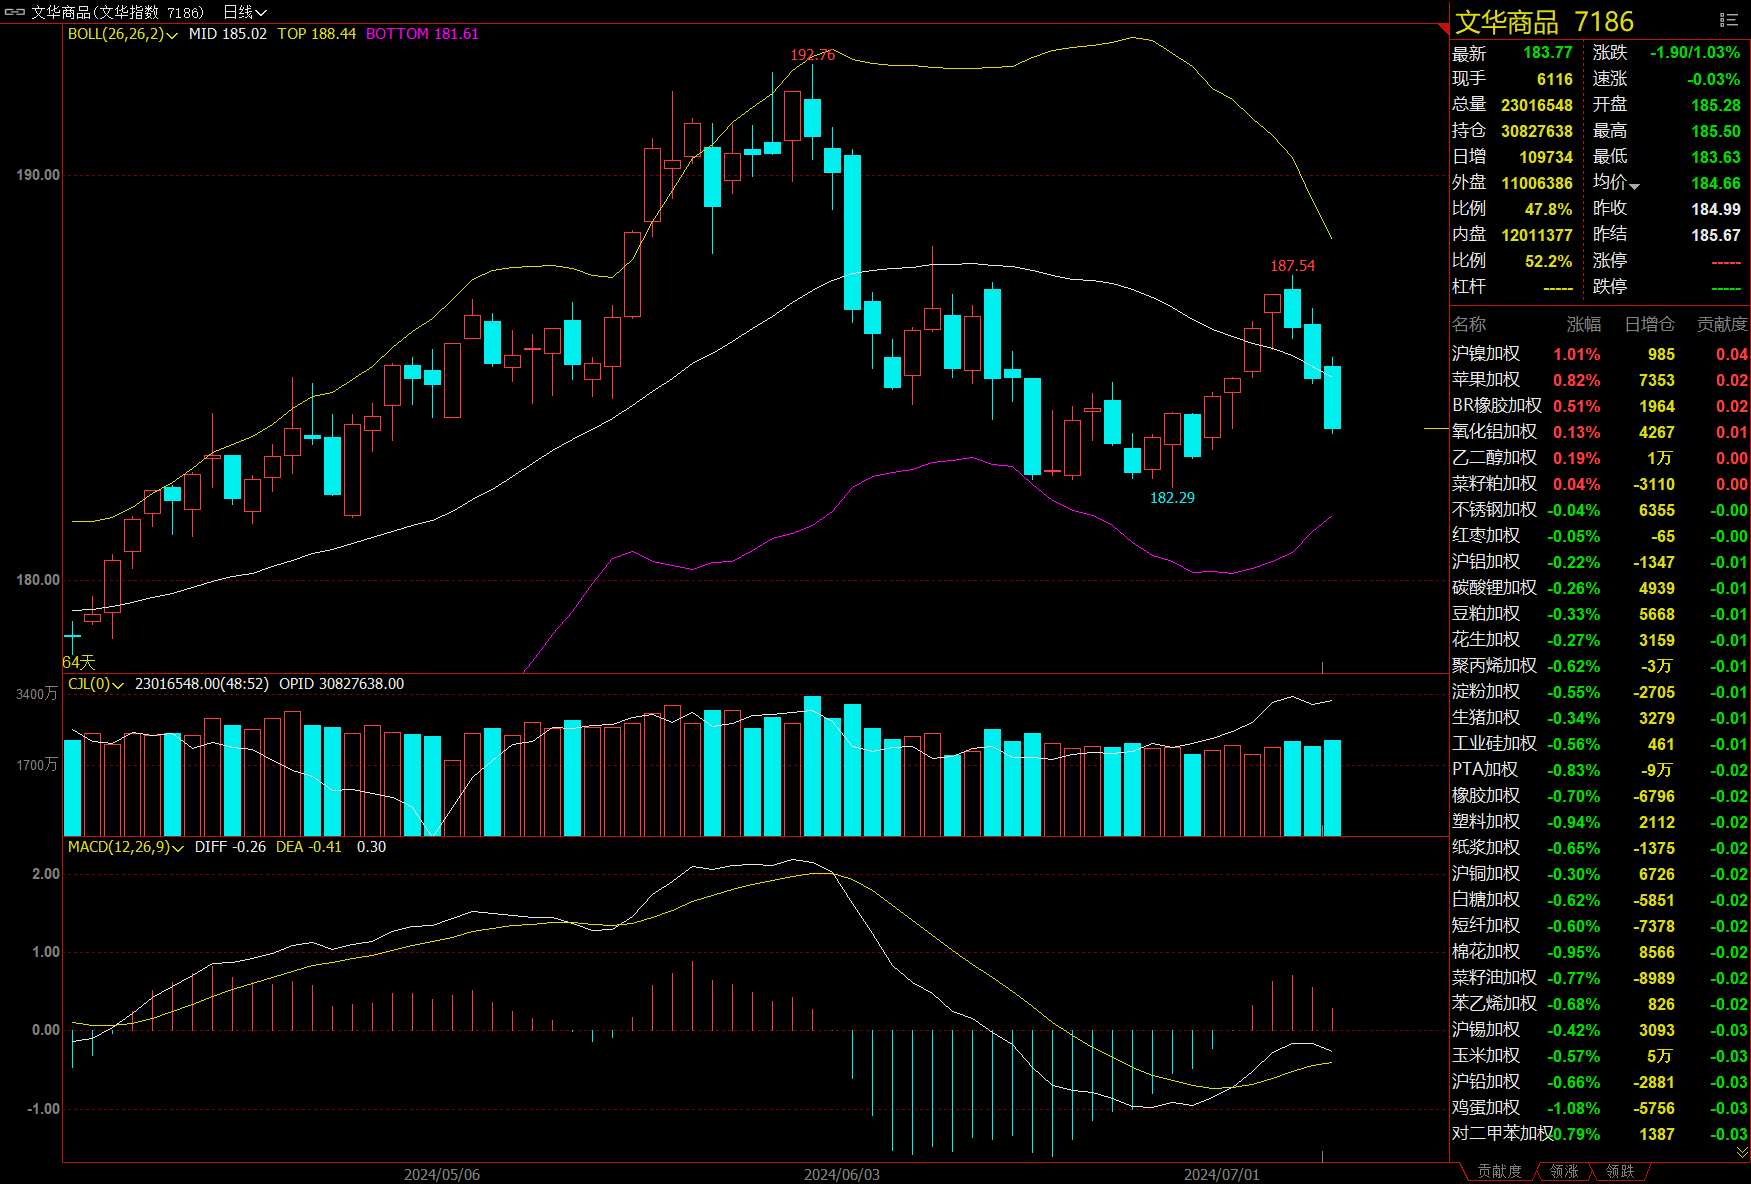1751x1184 pixels.
Task: Open the 日线 period dropdown
Action: click(x=245, y=12)
